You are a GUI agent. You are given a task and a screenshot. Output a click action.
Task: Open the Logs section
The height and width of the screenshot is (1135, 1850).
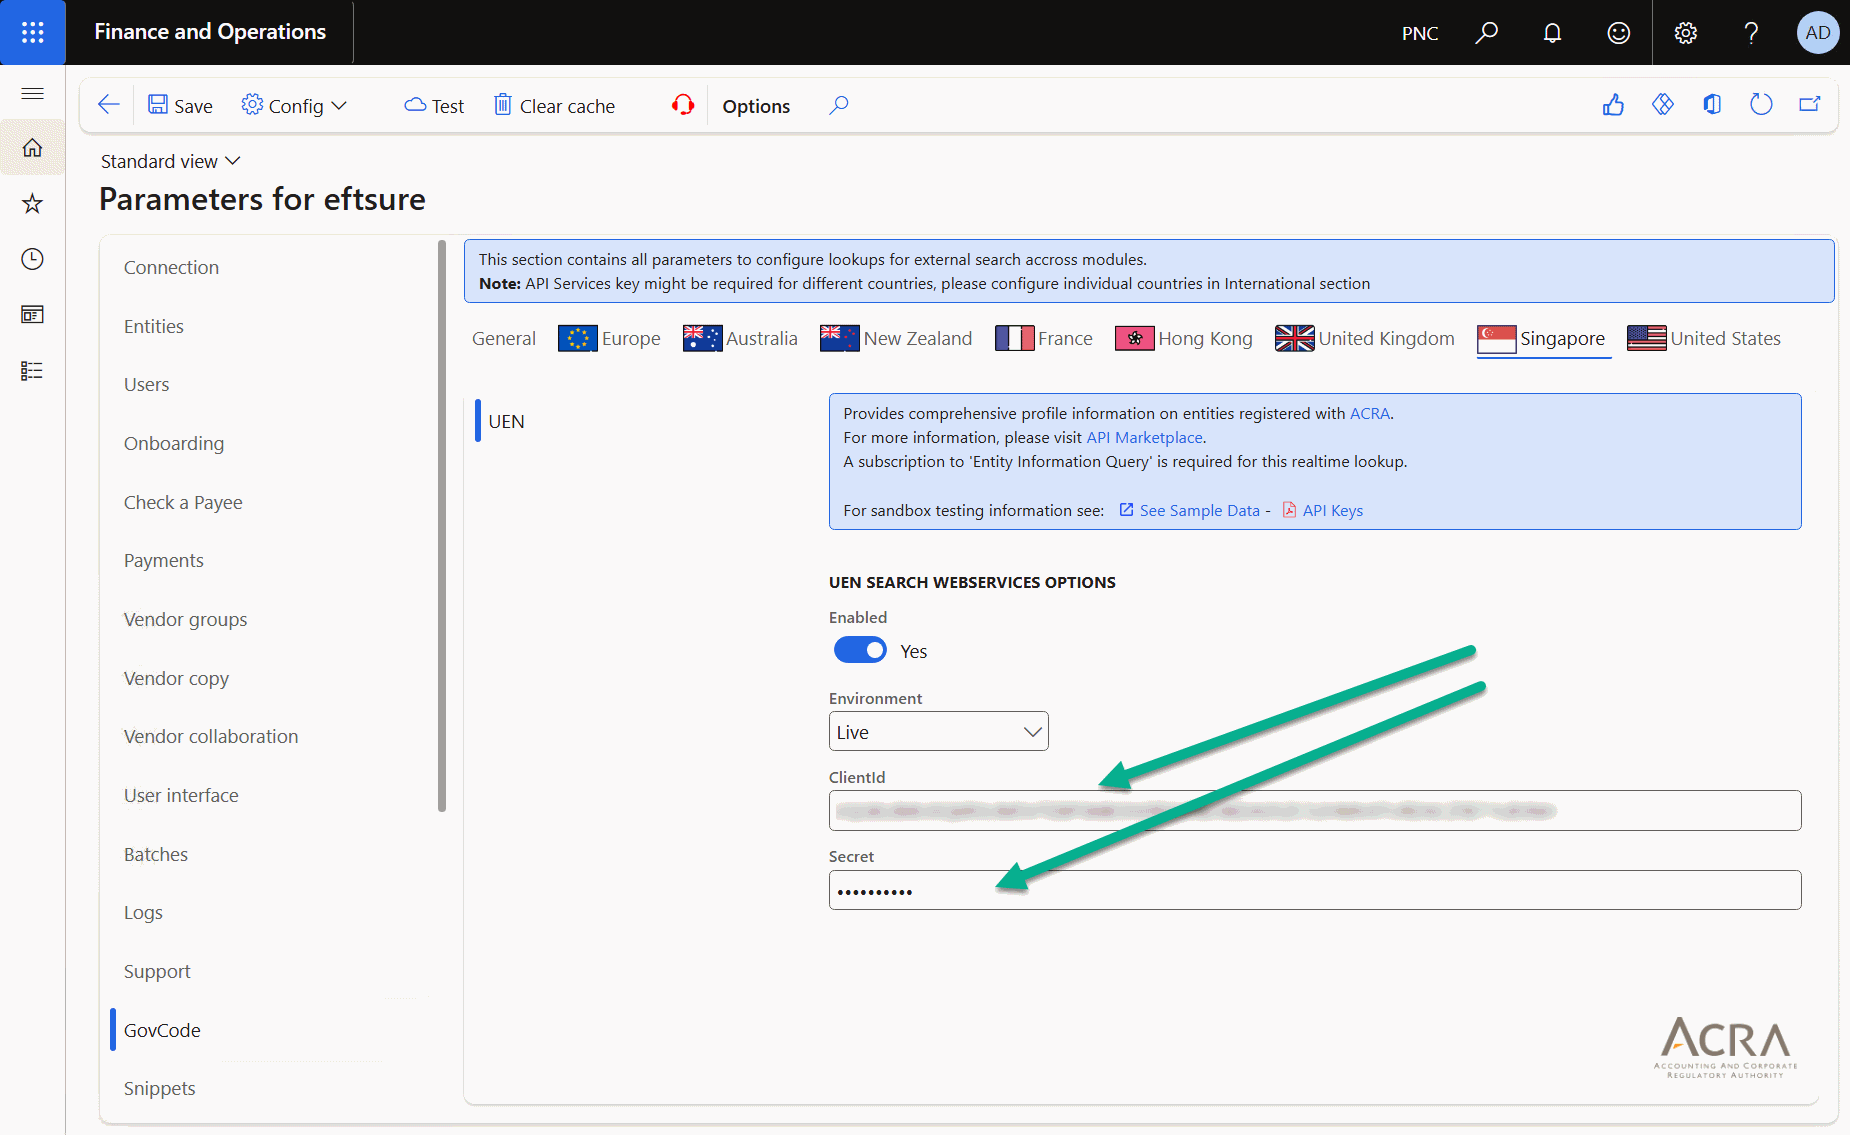[x=143, y=912]
